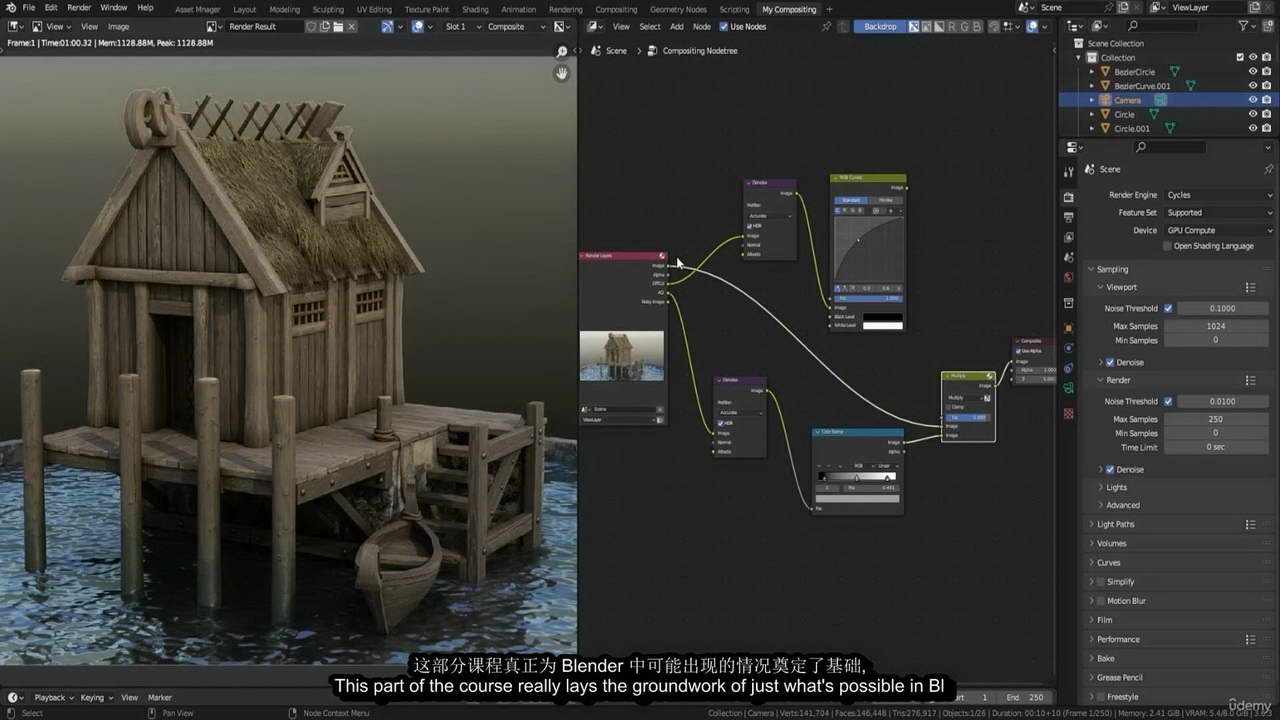This screenshot has height=720, width=1280.
Task: Click the White Level swatch in RGB Curves
Action: (x=882, y=325)
